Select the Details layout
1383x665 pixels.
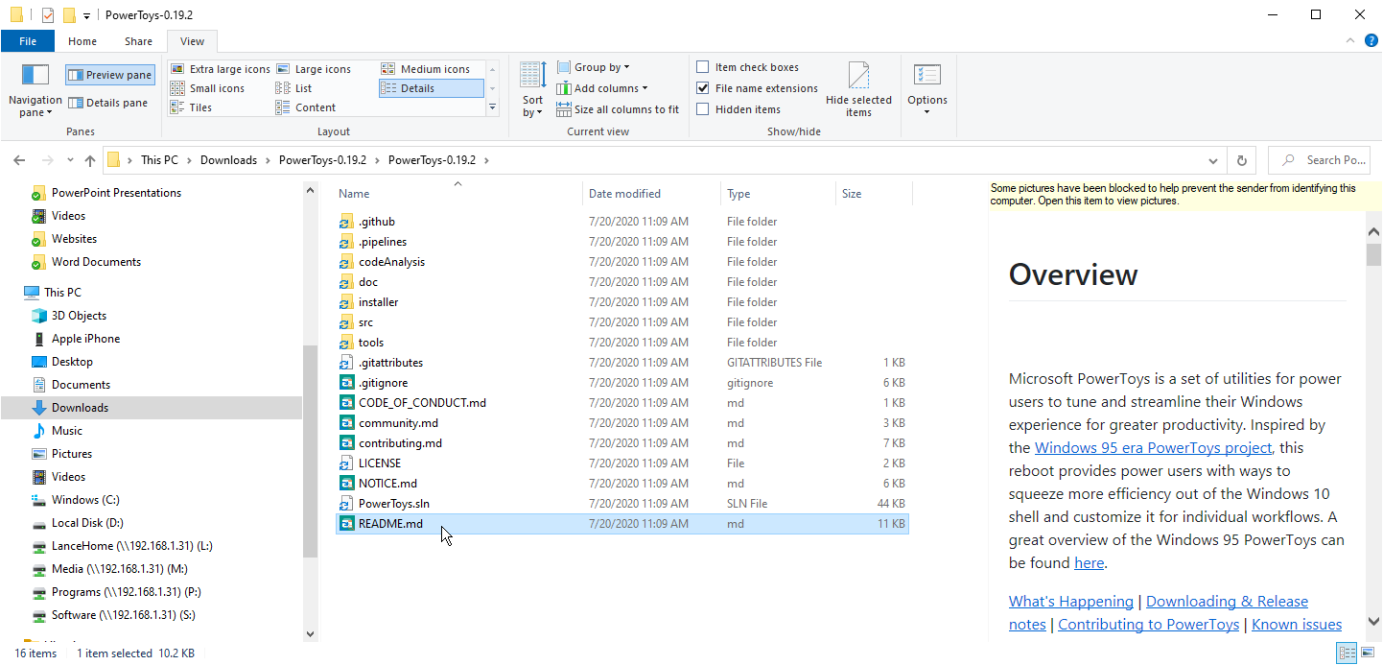(x=431, y=88)
